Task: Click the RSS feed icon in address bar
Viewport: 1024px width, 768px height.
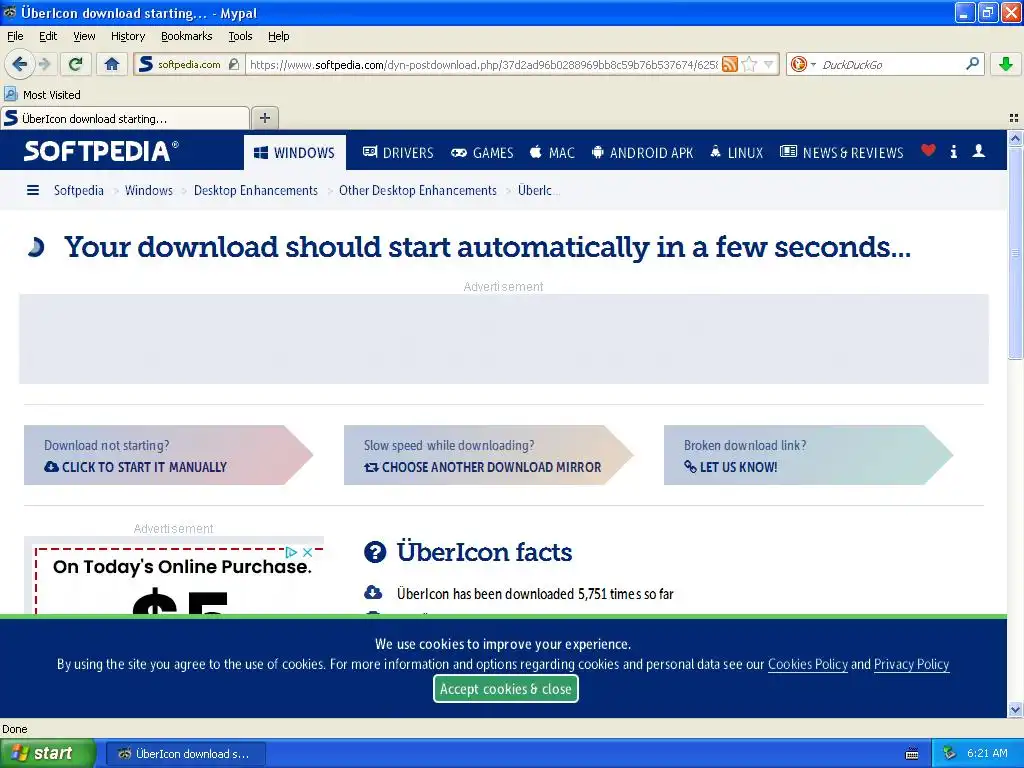Action: tap(729, 64)
